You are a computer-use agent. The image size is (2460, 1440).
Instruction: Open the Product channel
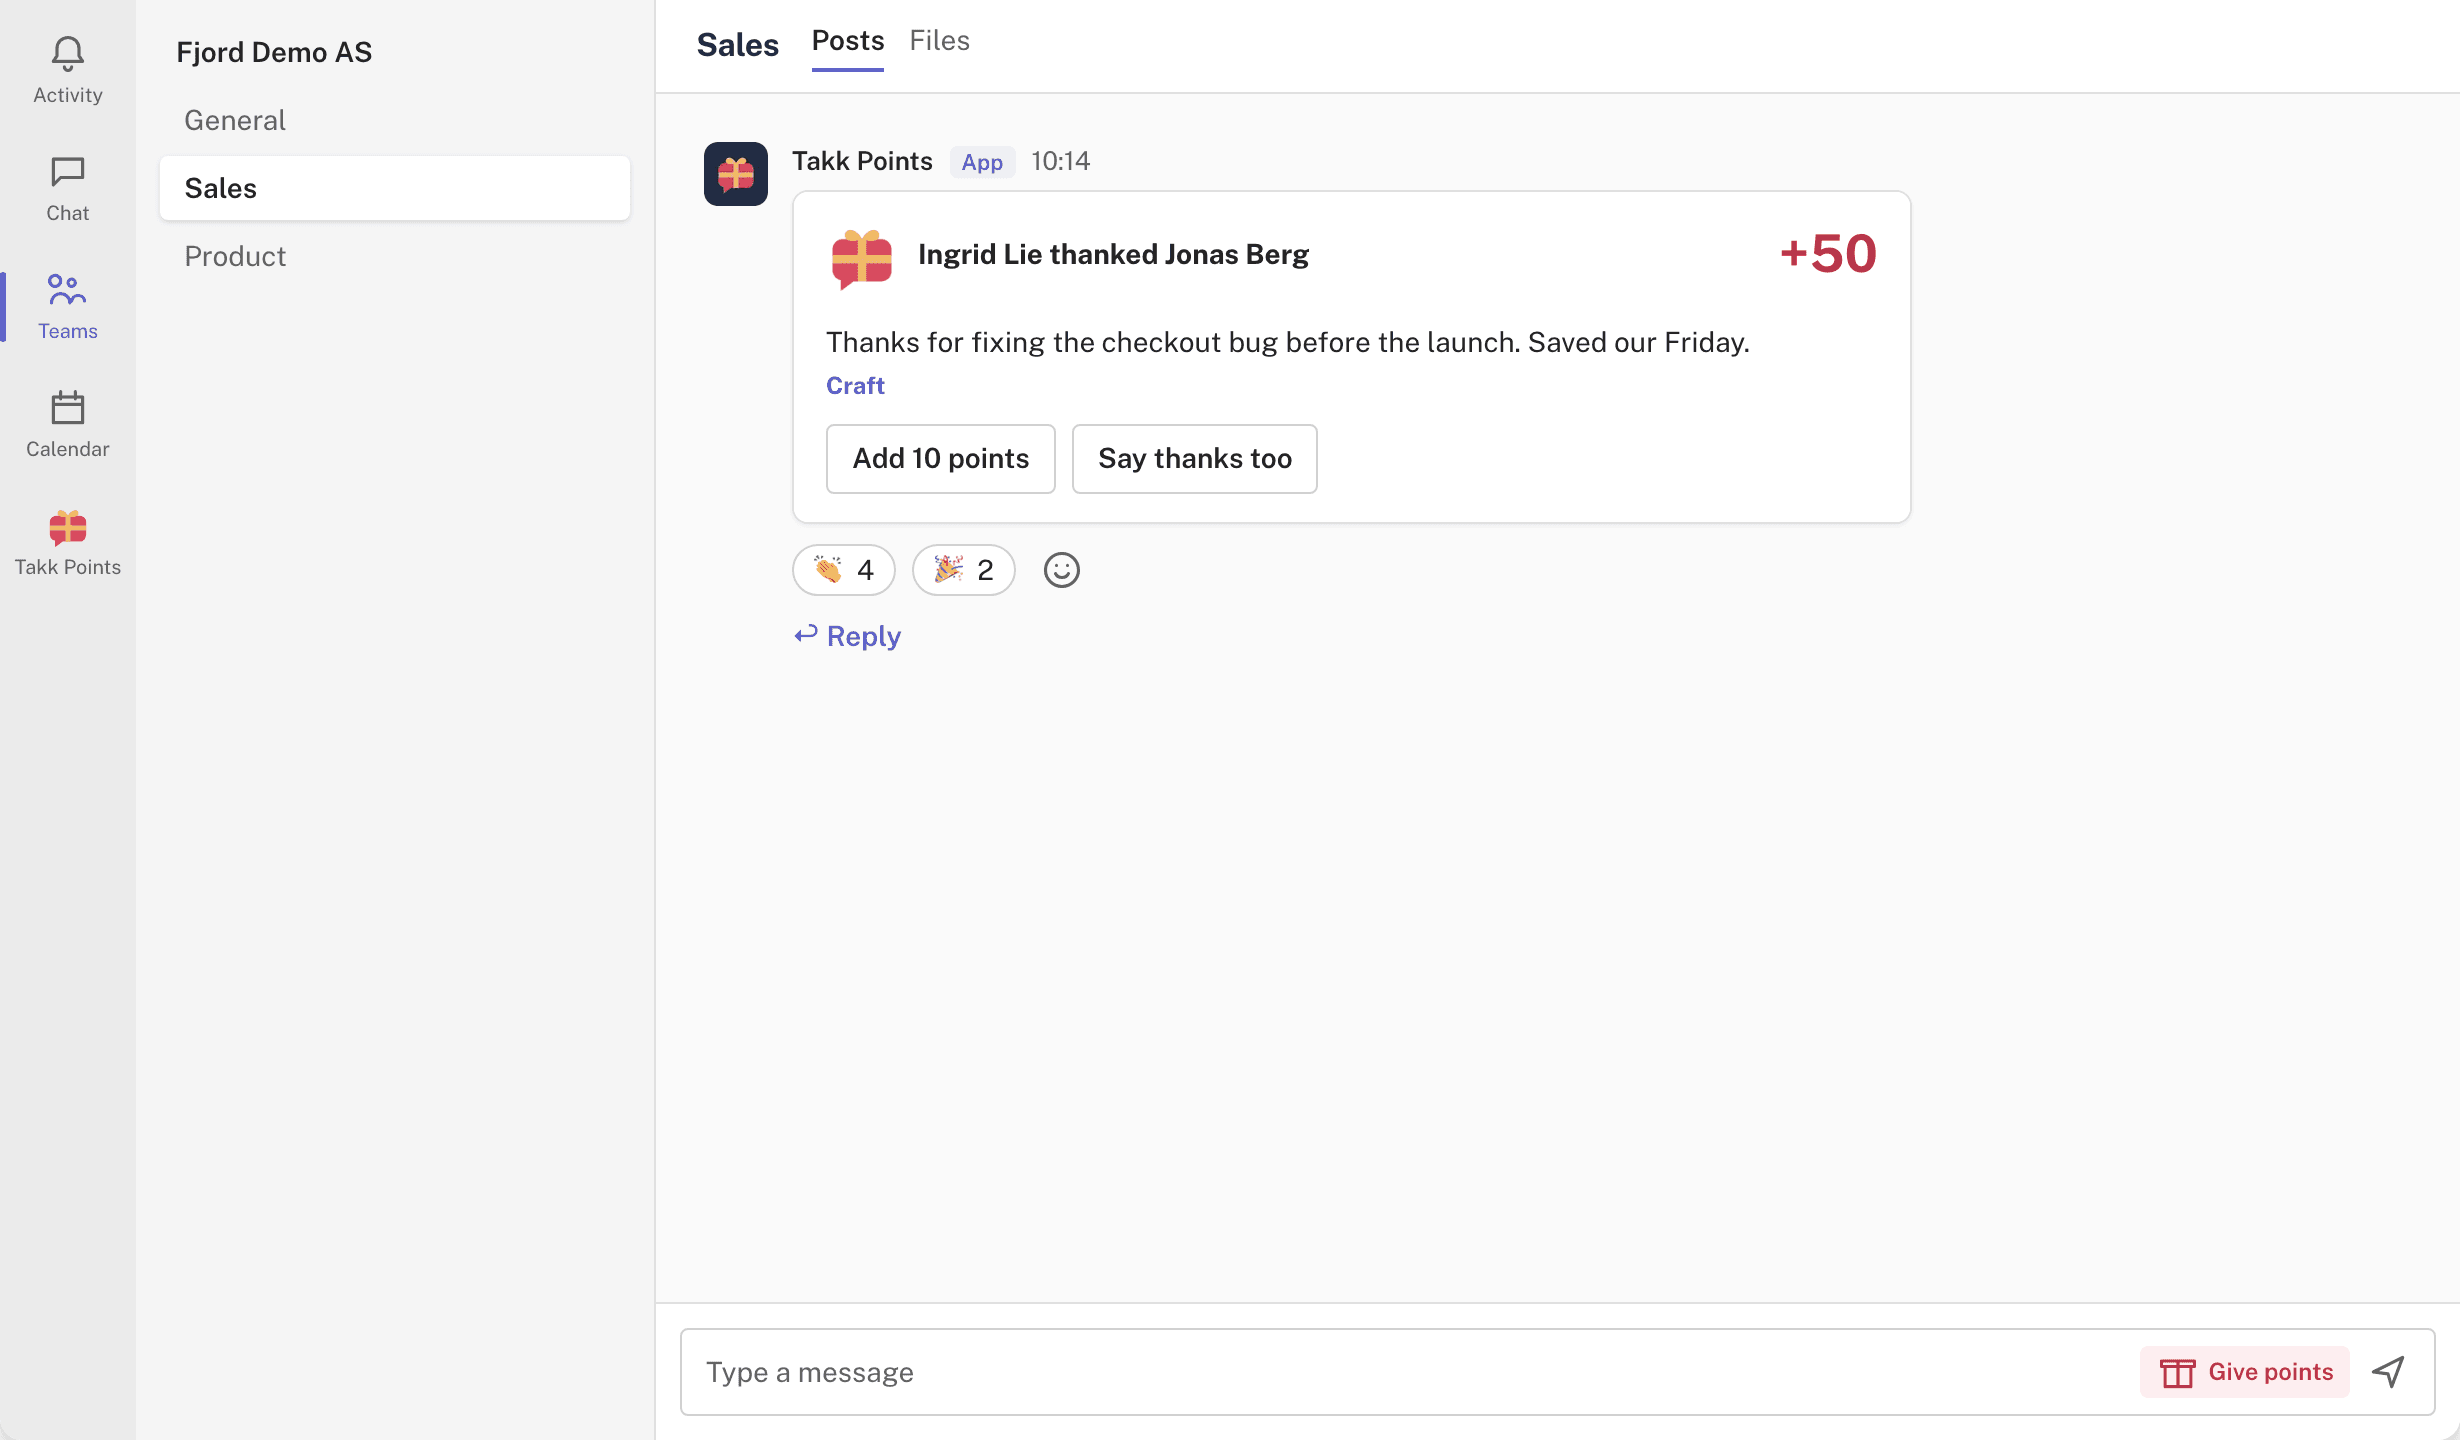(x=395, y=256)
